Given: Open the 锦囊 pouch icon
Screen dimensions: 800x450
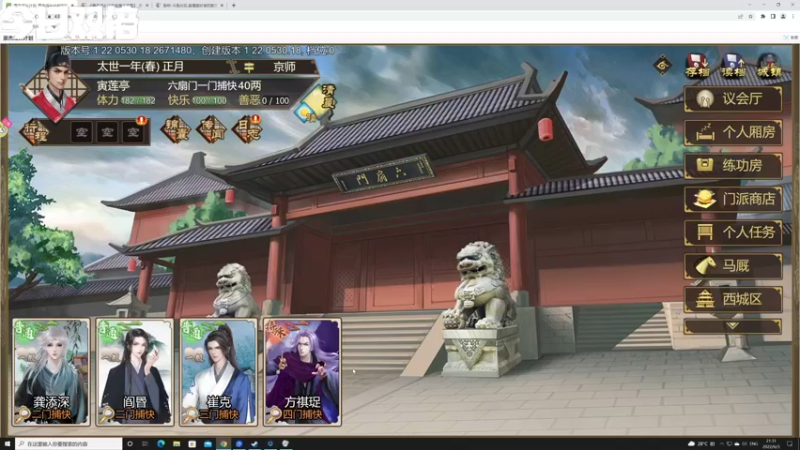Looking at the screenshot, I should [176, 129].
